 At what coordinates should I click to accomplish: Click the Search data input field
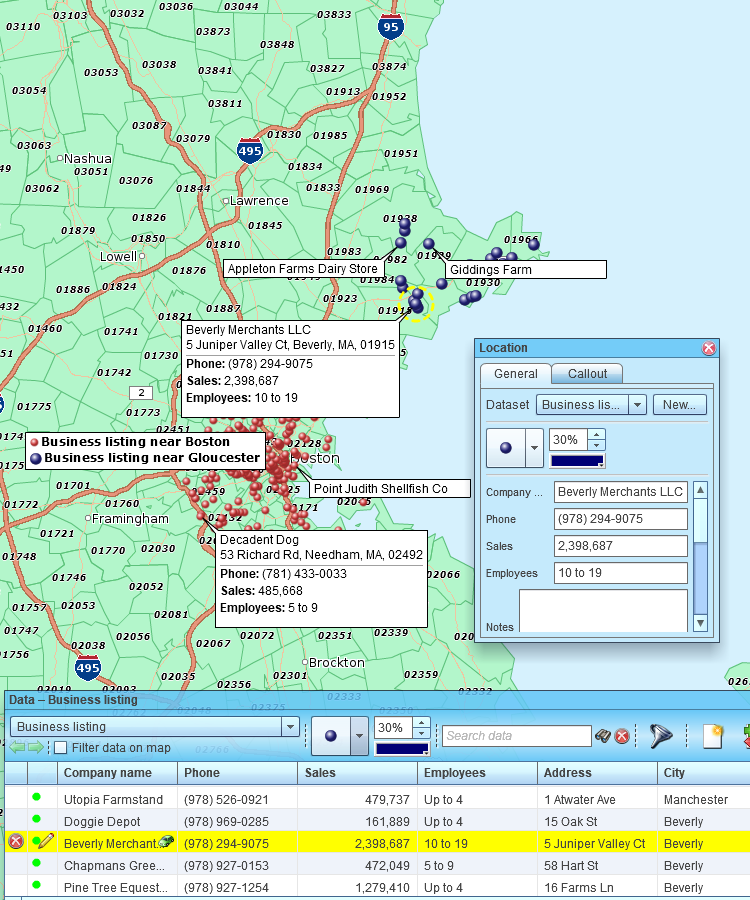(x=516, y=736)
